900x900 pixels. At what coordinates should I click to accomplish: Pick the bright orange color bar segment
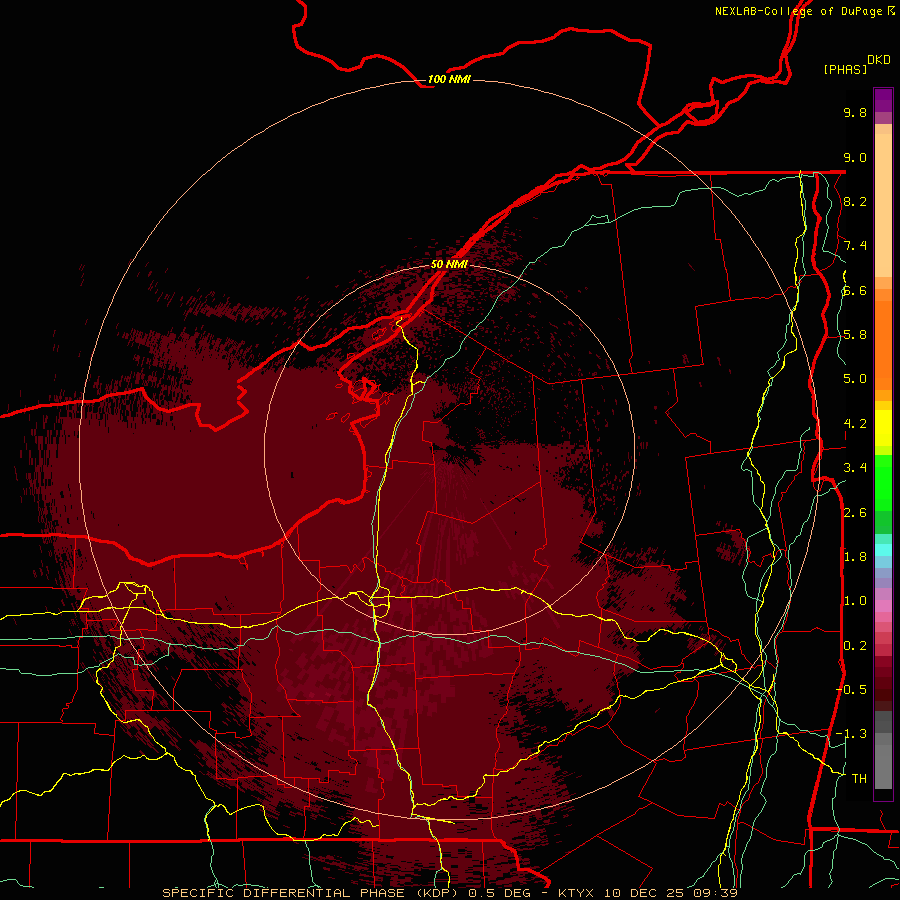[883, 346]
